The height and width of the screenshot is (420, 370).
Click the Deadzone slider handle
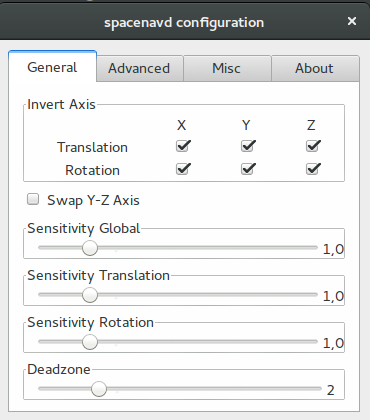pyautogui.click(x=99, y=389)
